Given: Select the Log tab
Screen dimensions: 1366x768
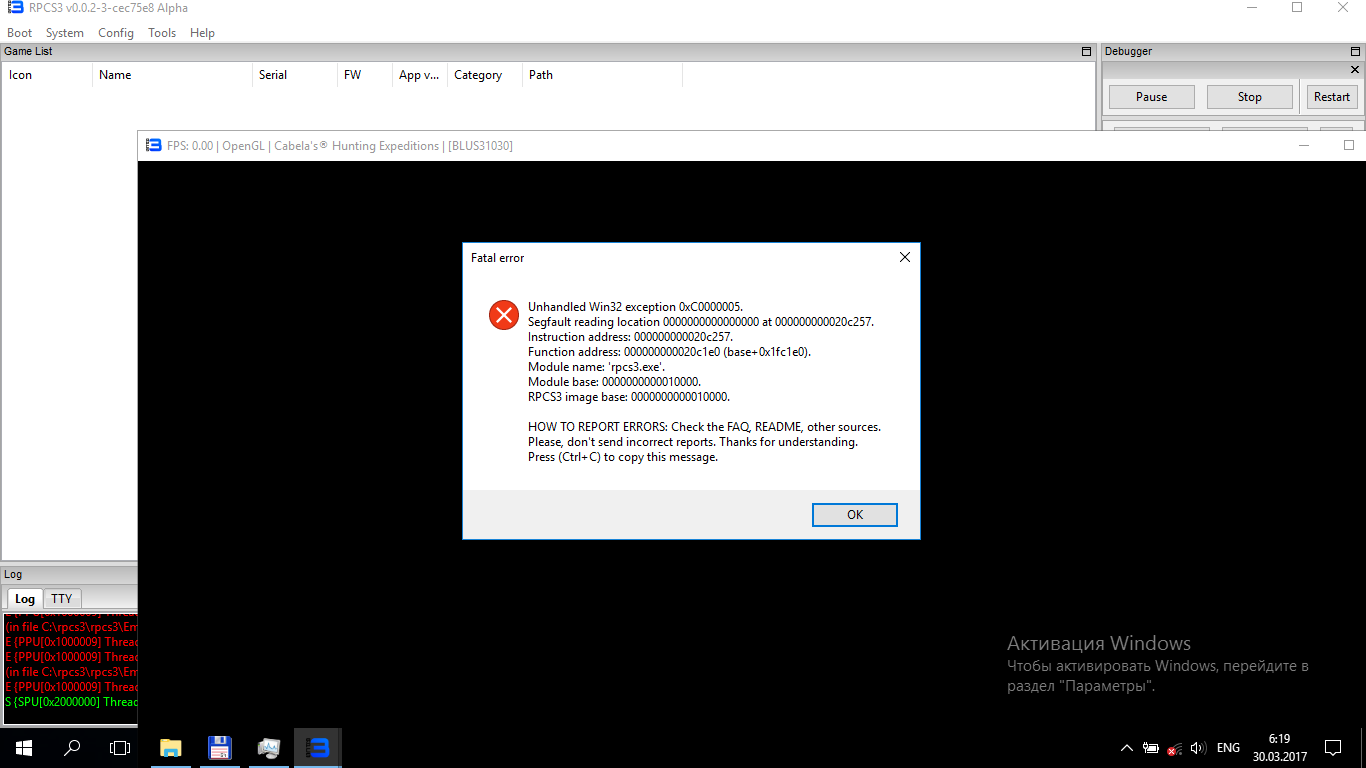Looking at the screenshot, I should pos(25,598).
